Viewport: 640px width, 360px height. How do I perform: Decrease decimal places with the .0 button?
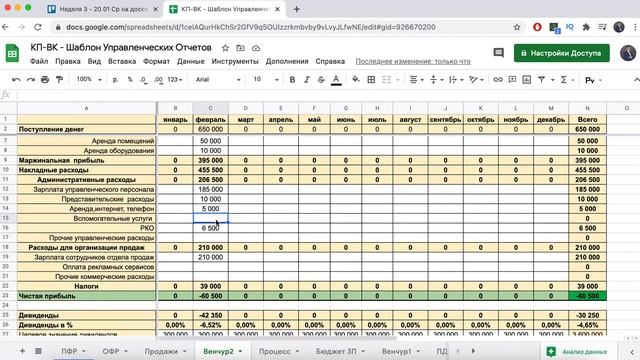(x=144, y=80)
